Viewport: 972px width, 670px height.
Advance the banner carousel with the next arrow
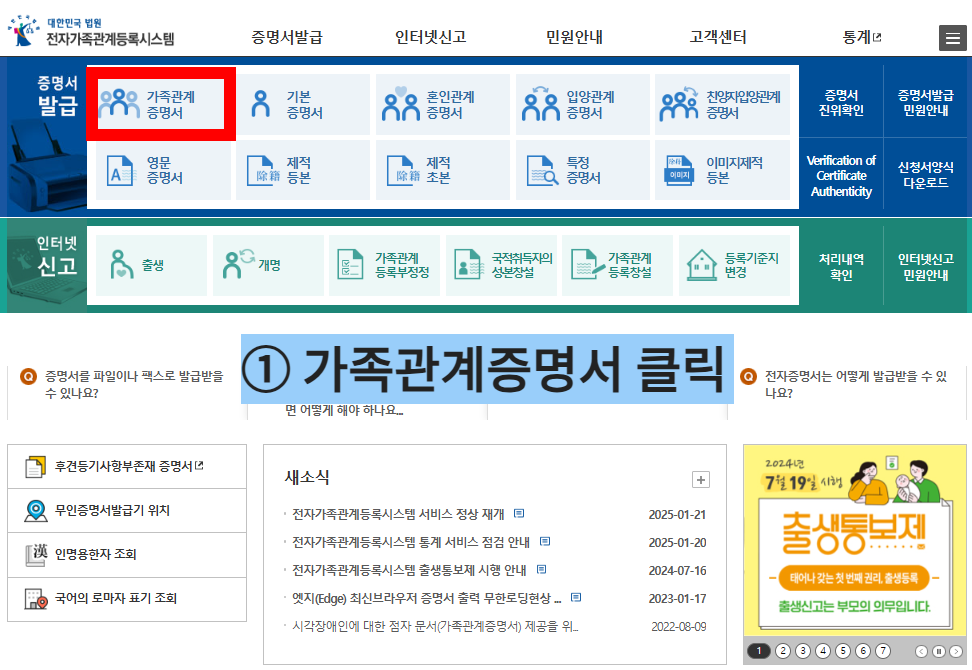coord(956,651)
